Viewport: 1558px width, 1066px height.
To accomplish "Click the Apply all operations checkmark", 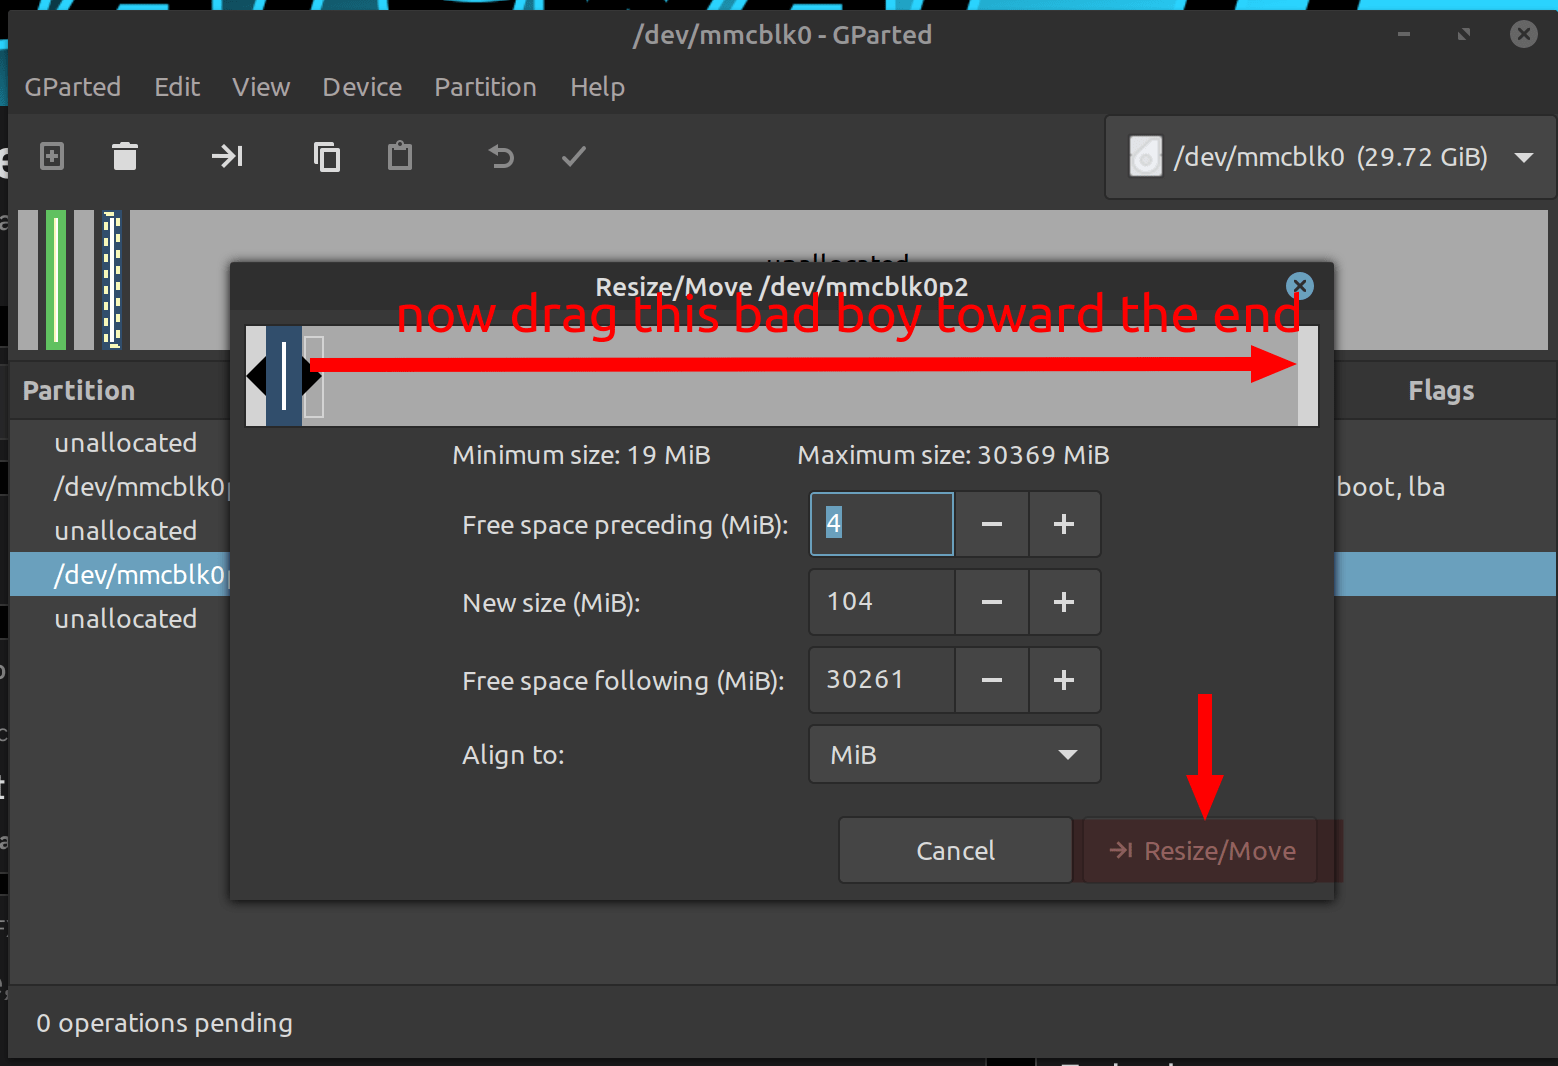I will (574, 156).
